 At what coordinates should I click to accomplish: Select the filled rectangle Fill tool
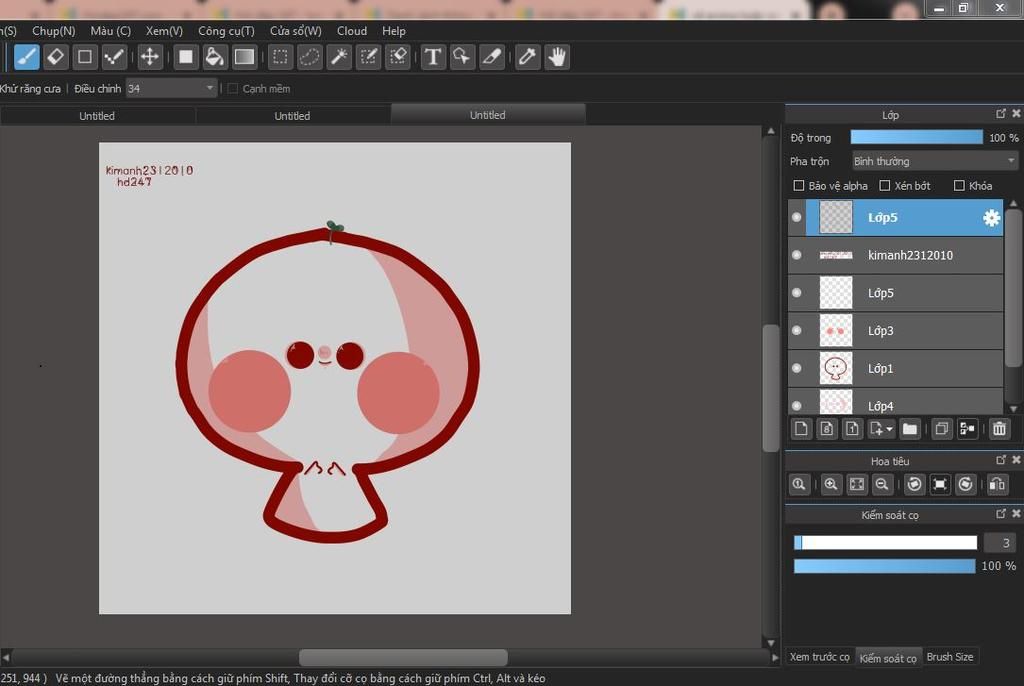[x=185, y=57]
